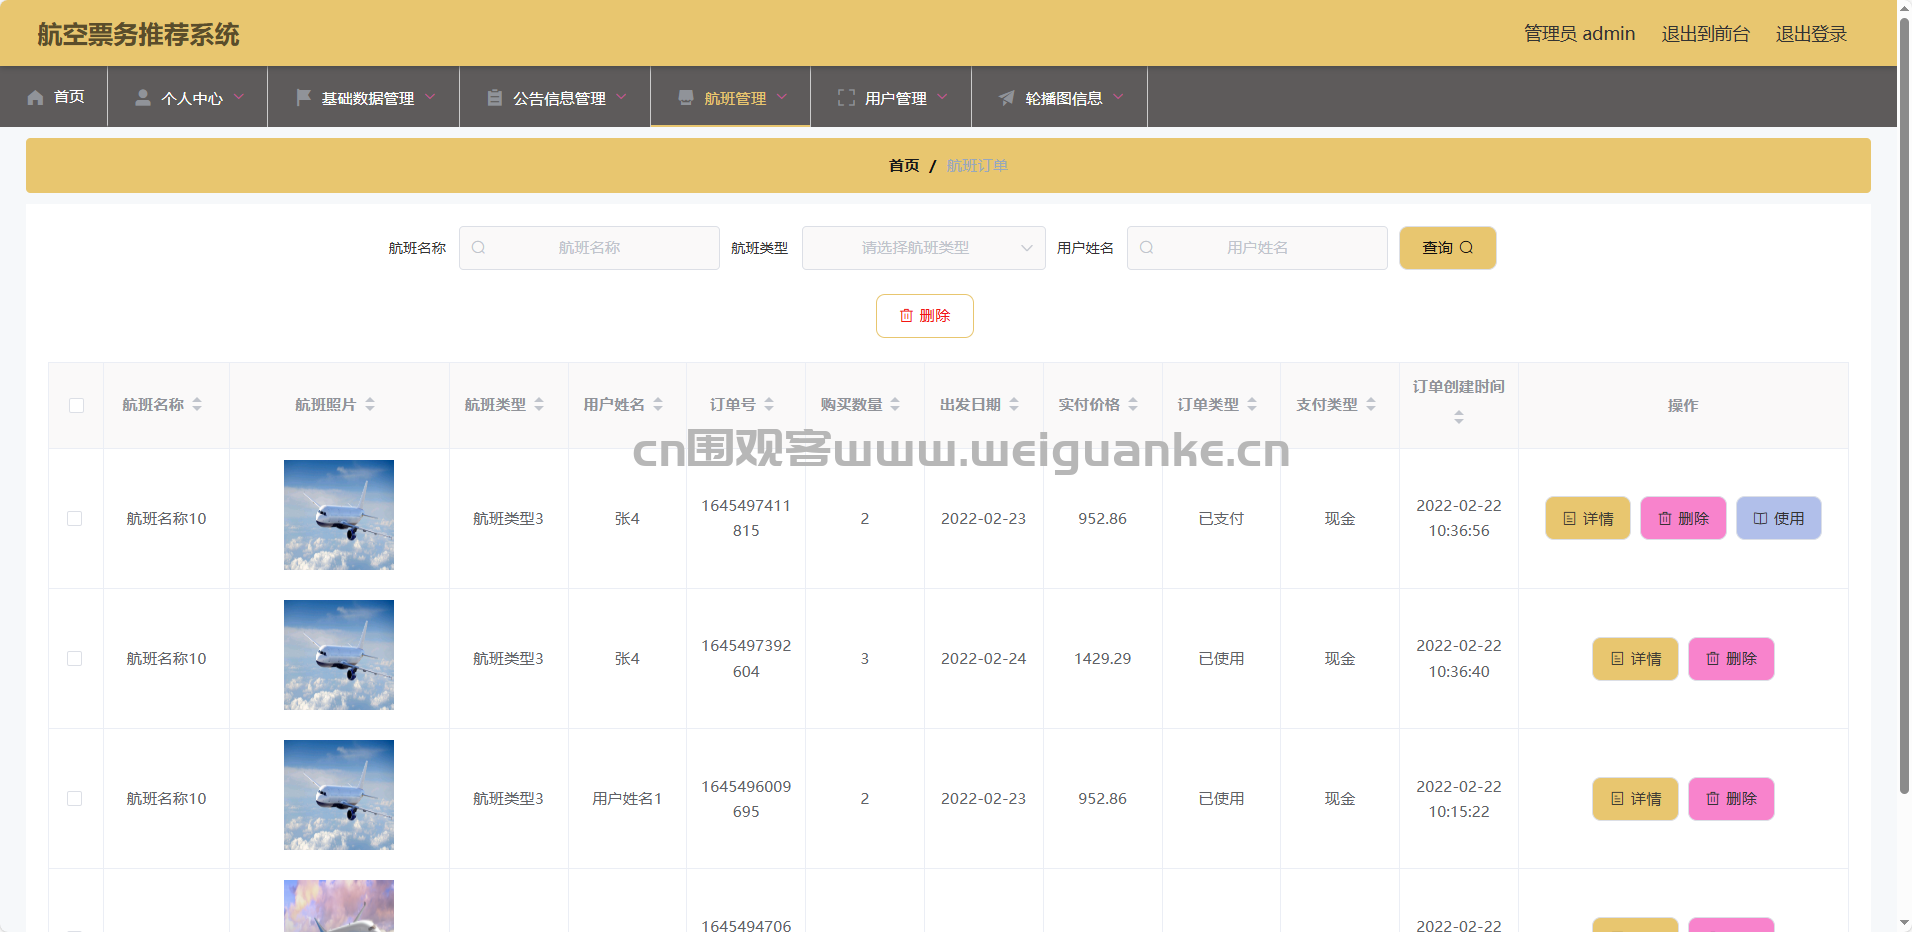Open the 请选择航班类型 dropdown
Image resolution: width=1912 pixels, height=932 pixels.
(923, 248)
